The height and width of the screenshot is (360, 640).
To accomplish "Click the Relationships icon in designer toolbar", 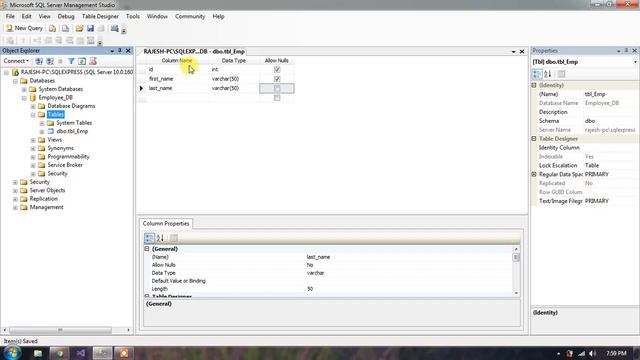I will (37, 40).
